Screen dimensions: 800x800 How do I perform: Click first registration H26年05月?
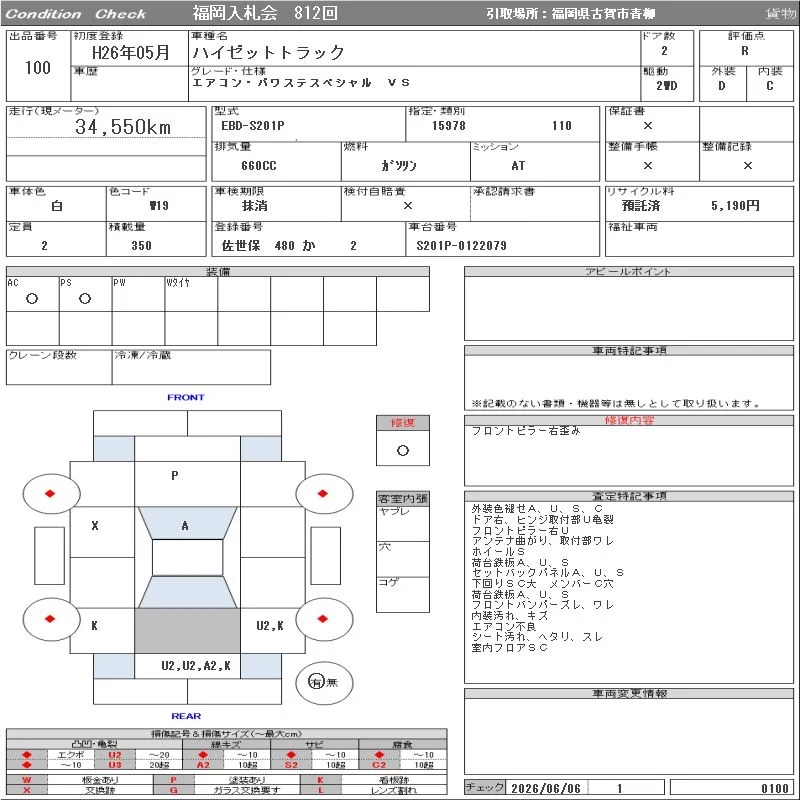tap(130, 52)
